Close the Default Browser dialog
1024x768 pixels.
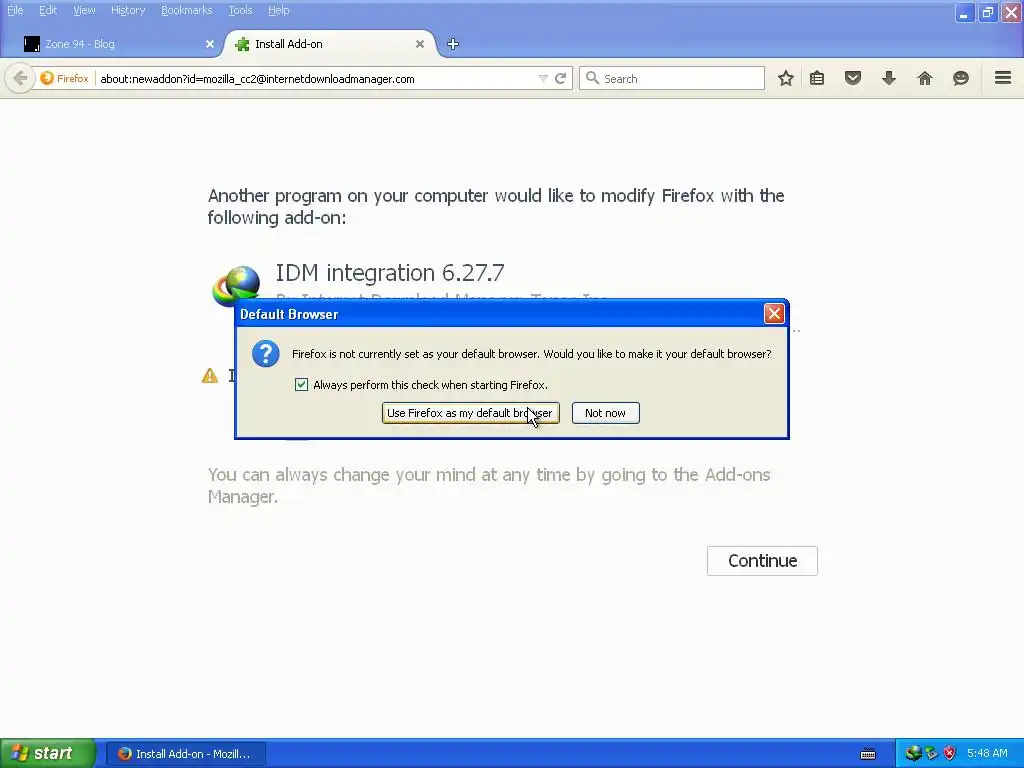click(774, 314)
